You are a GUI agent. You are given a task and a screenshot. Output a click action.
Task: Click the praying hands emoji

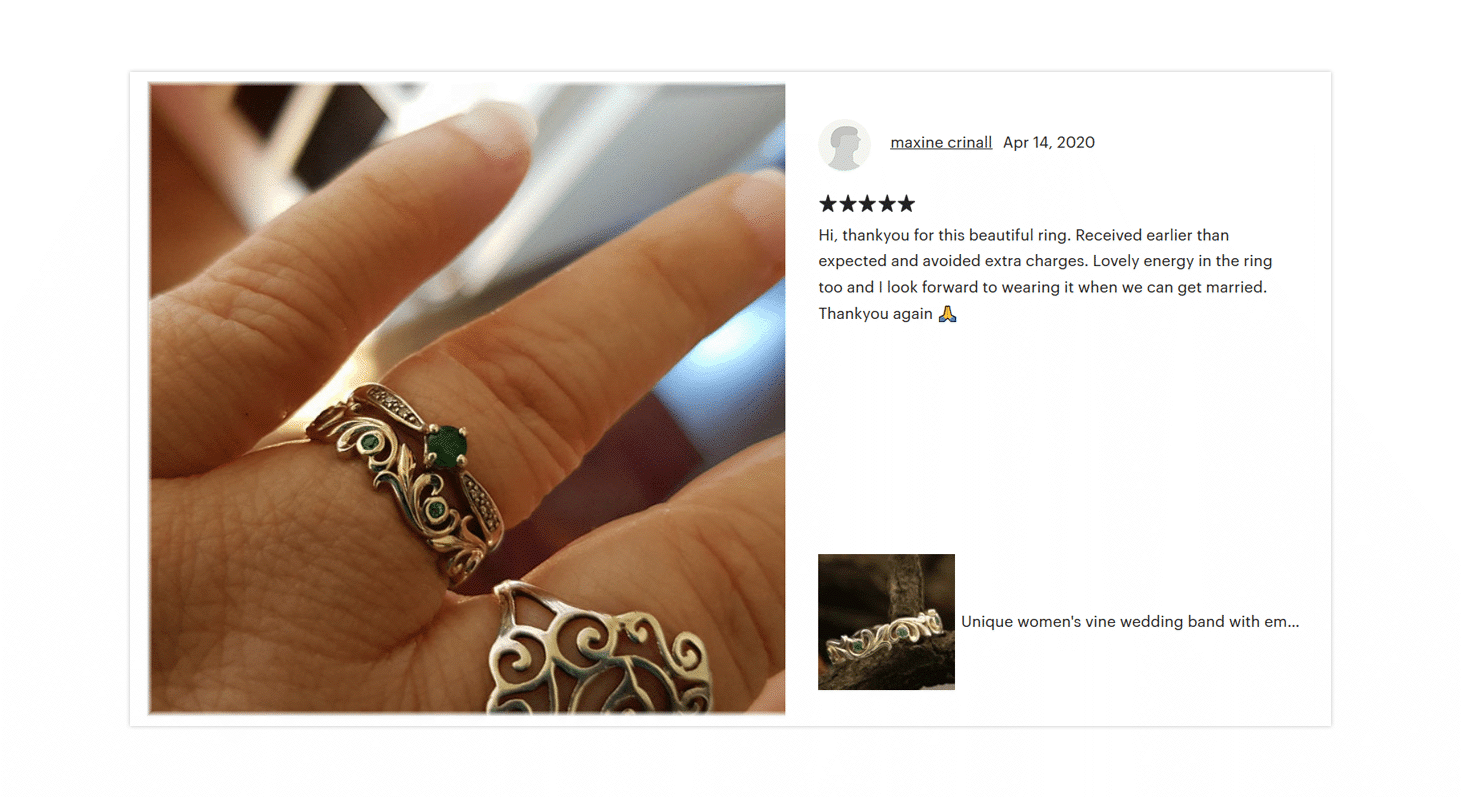[x=948, y=313]
